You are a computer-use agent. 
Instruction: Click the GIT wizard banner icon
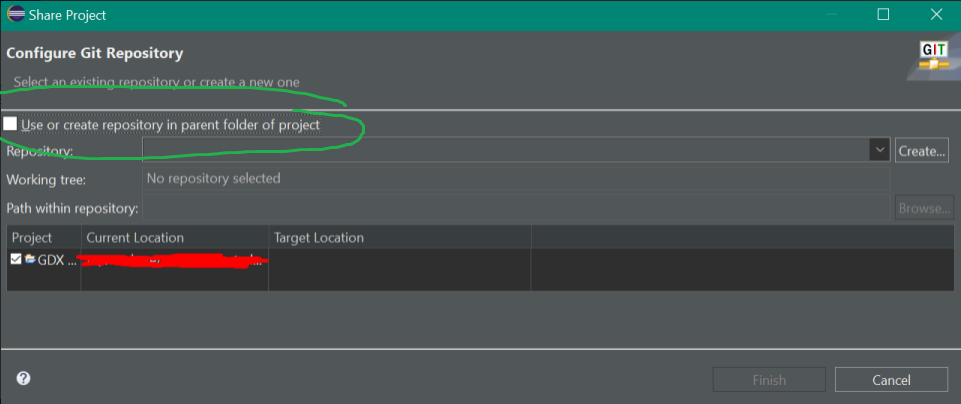coord(933,60)
